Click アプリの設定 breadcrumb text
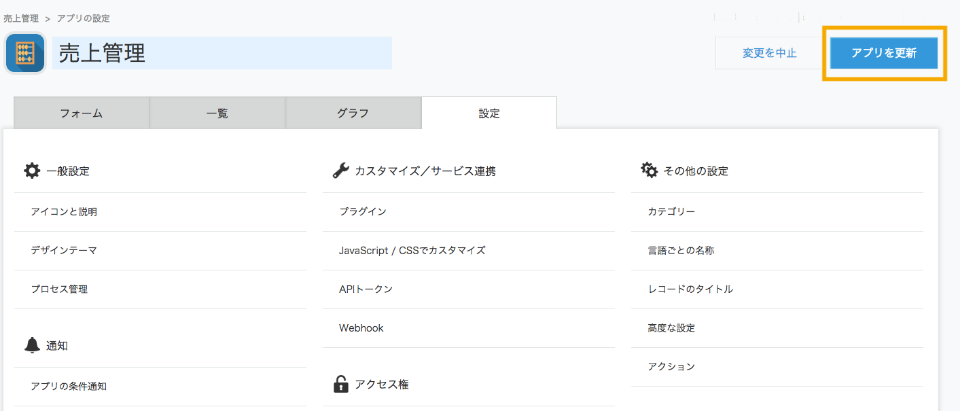This screenshot has height=411, width=960. 83,18
